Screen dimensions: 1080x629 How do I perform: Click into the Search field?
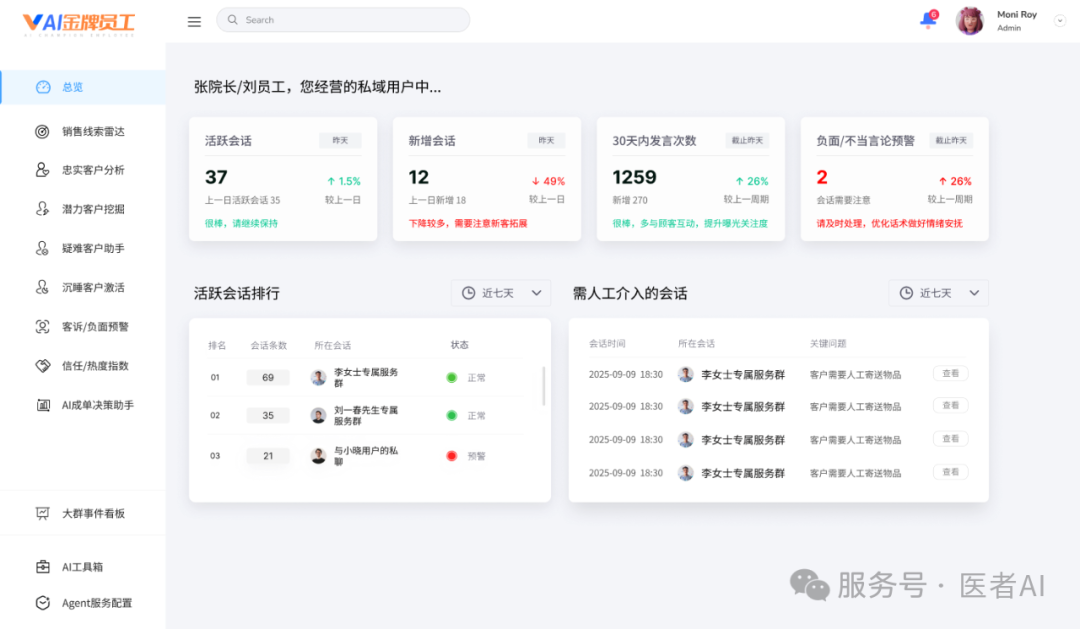click(343, 20)
